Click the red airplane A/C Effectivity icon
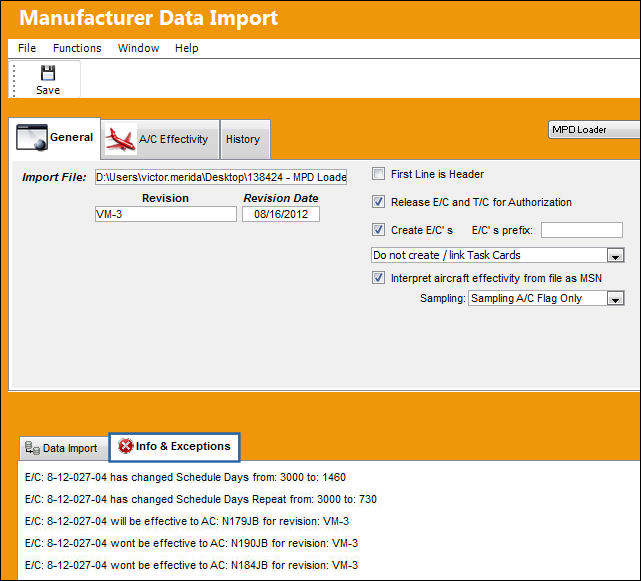The image size is (641, 581). (x=120, y=140)
